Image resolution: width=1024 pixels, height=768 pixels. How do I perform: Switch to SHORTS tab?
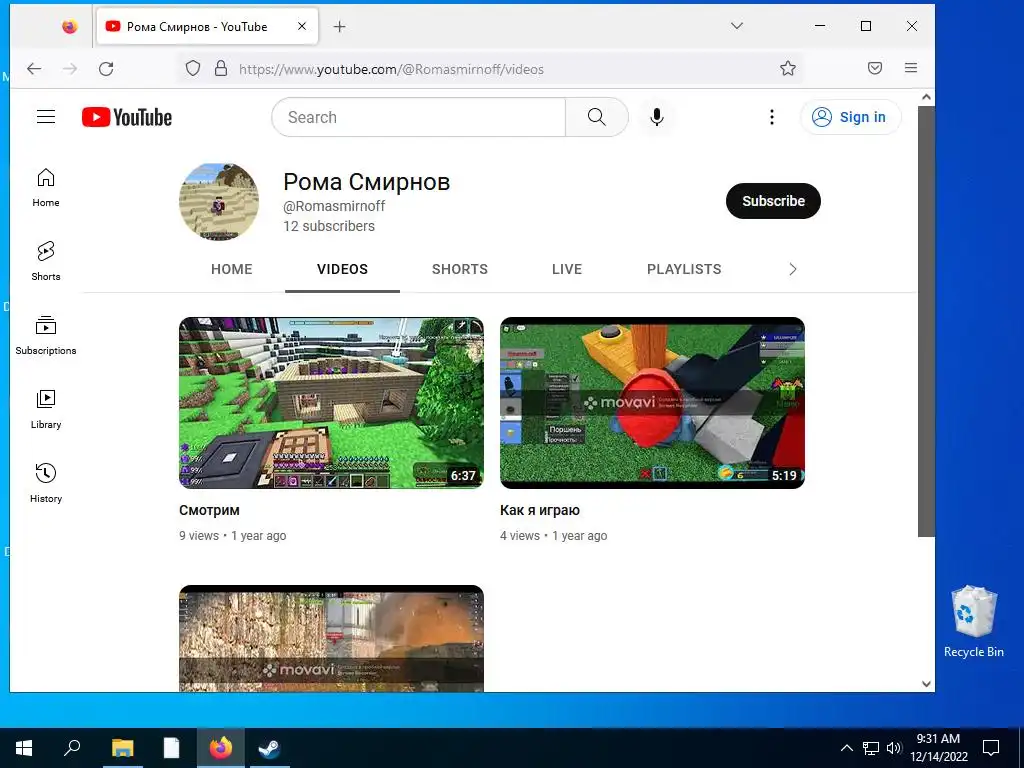[x=460, y=269]
